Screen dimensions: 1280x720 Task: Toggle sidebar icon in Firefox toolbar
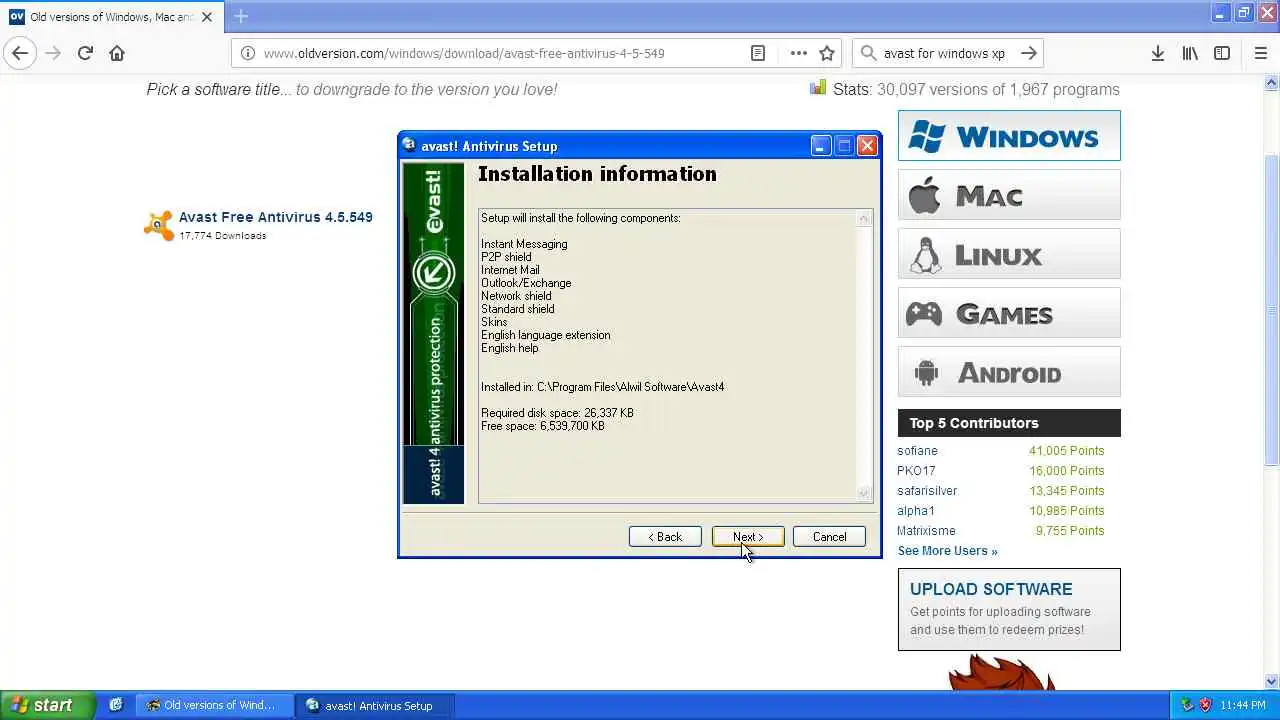point(1222,53)
